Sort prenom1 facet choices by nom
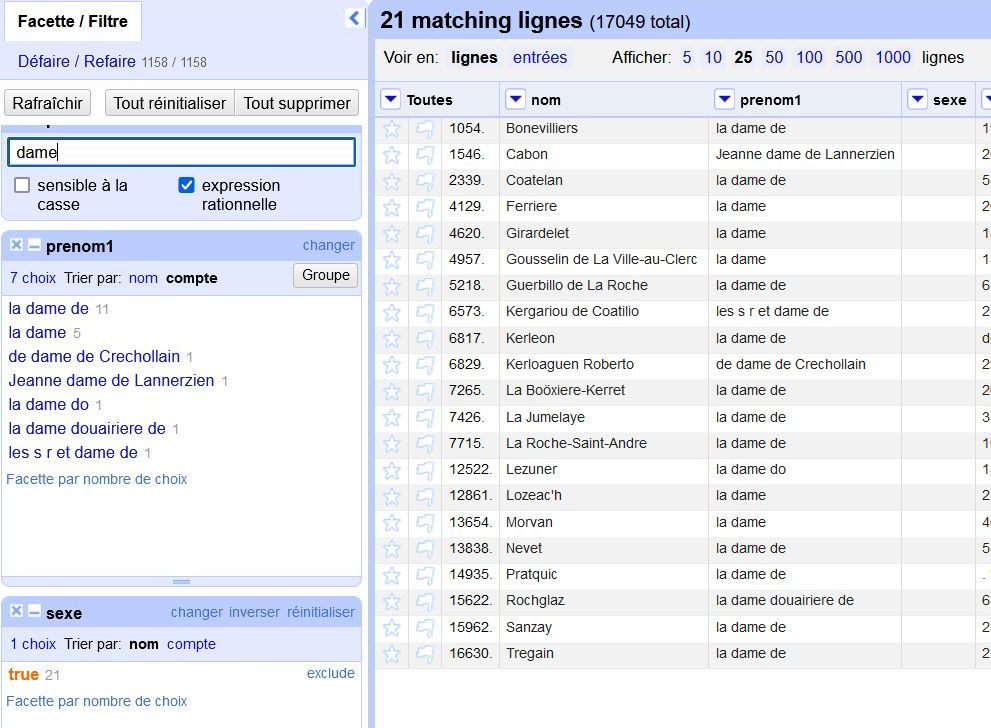The image size is (991, 728). click(143, 278)
